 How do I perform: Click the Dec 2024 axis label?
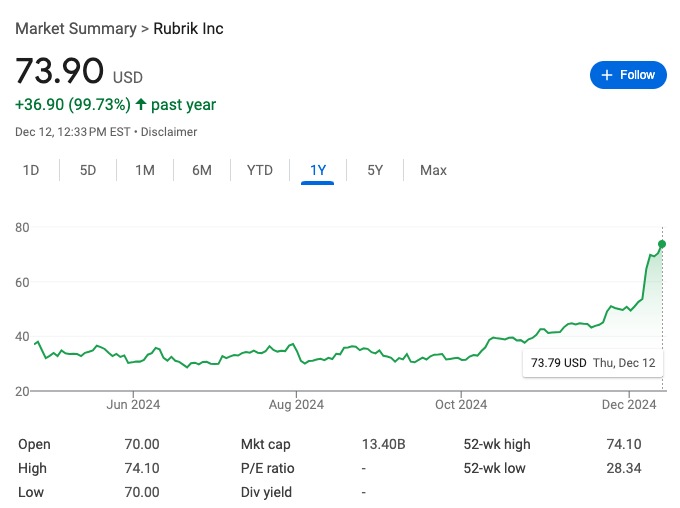tap(629, 405)
